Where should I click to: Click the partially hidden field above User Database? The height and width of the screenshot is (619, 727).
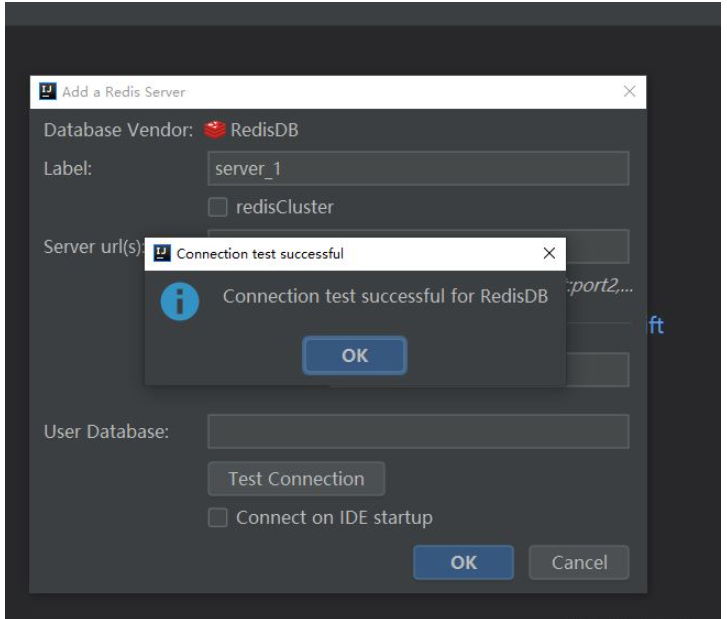(597, 370)
